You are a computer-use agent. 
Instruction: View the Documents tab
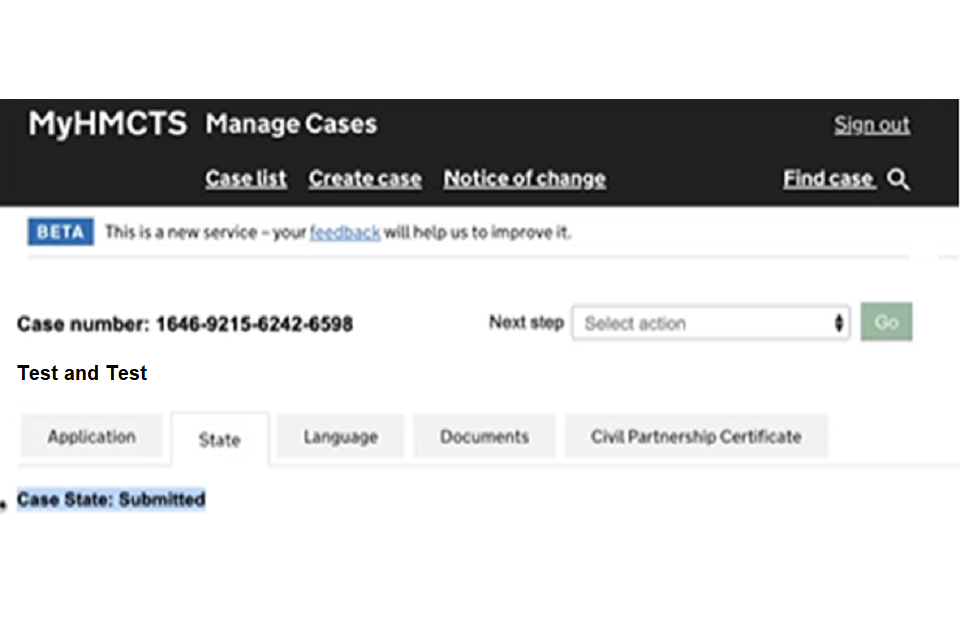click(x=484, y=437)
